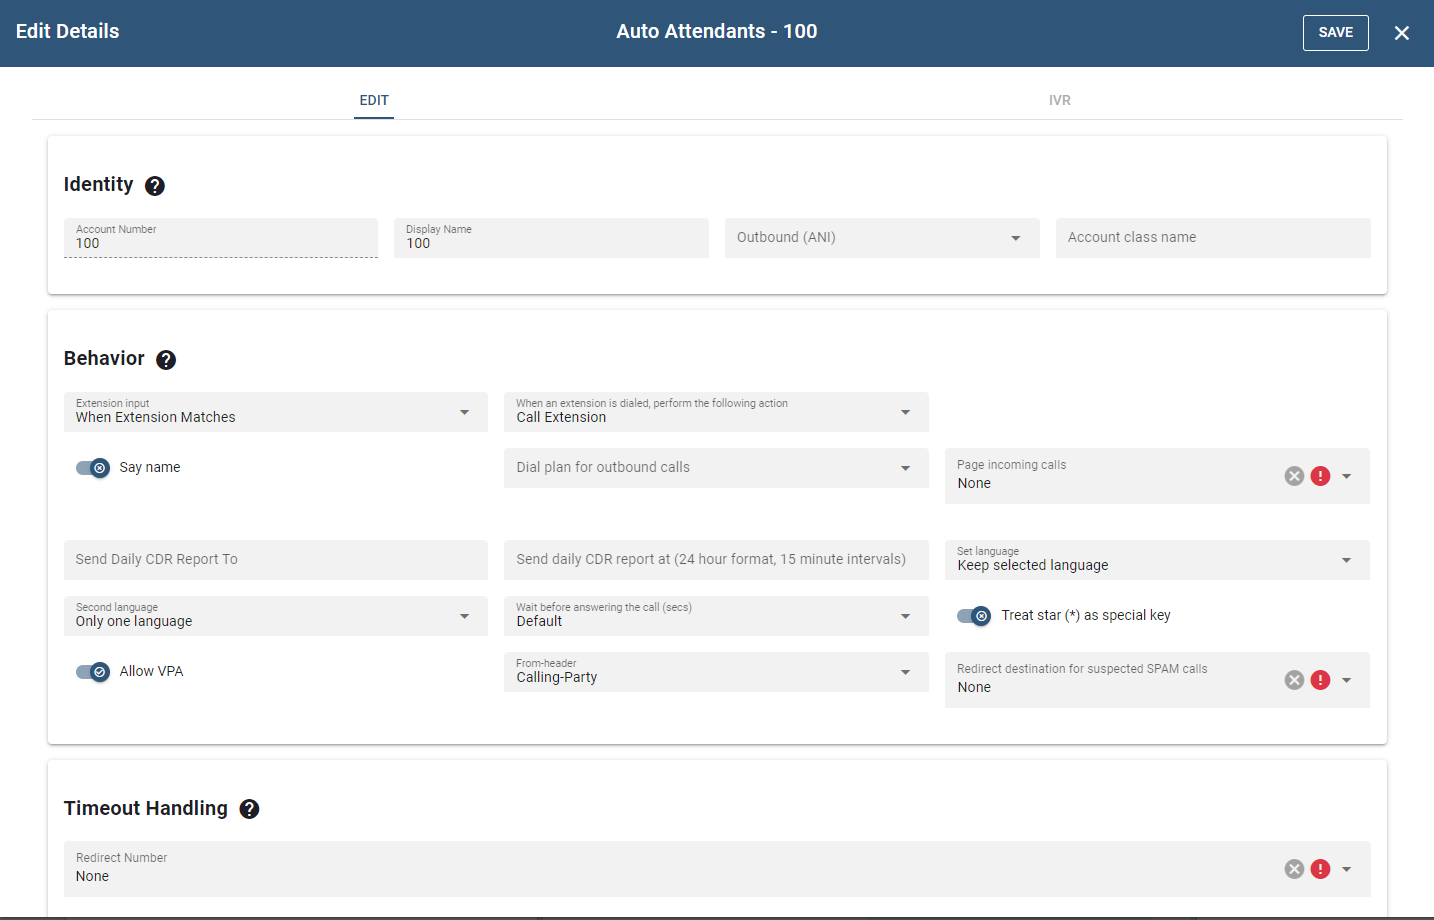Clear the Redirect Number selection
Image resolution: width=1434 pixels, height=920 pixels.
tap(1294, 869)
